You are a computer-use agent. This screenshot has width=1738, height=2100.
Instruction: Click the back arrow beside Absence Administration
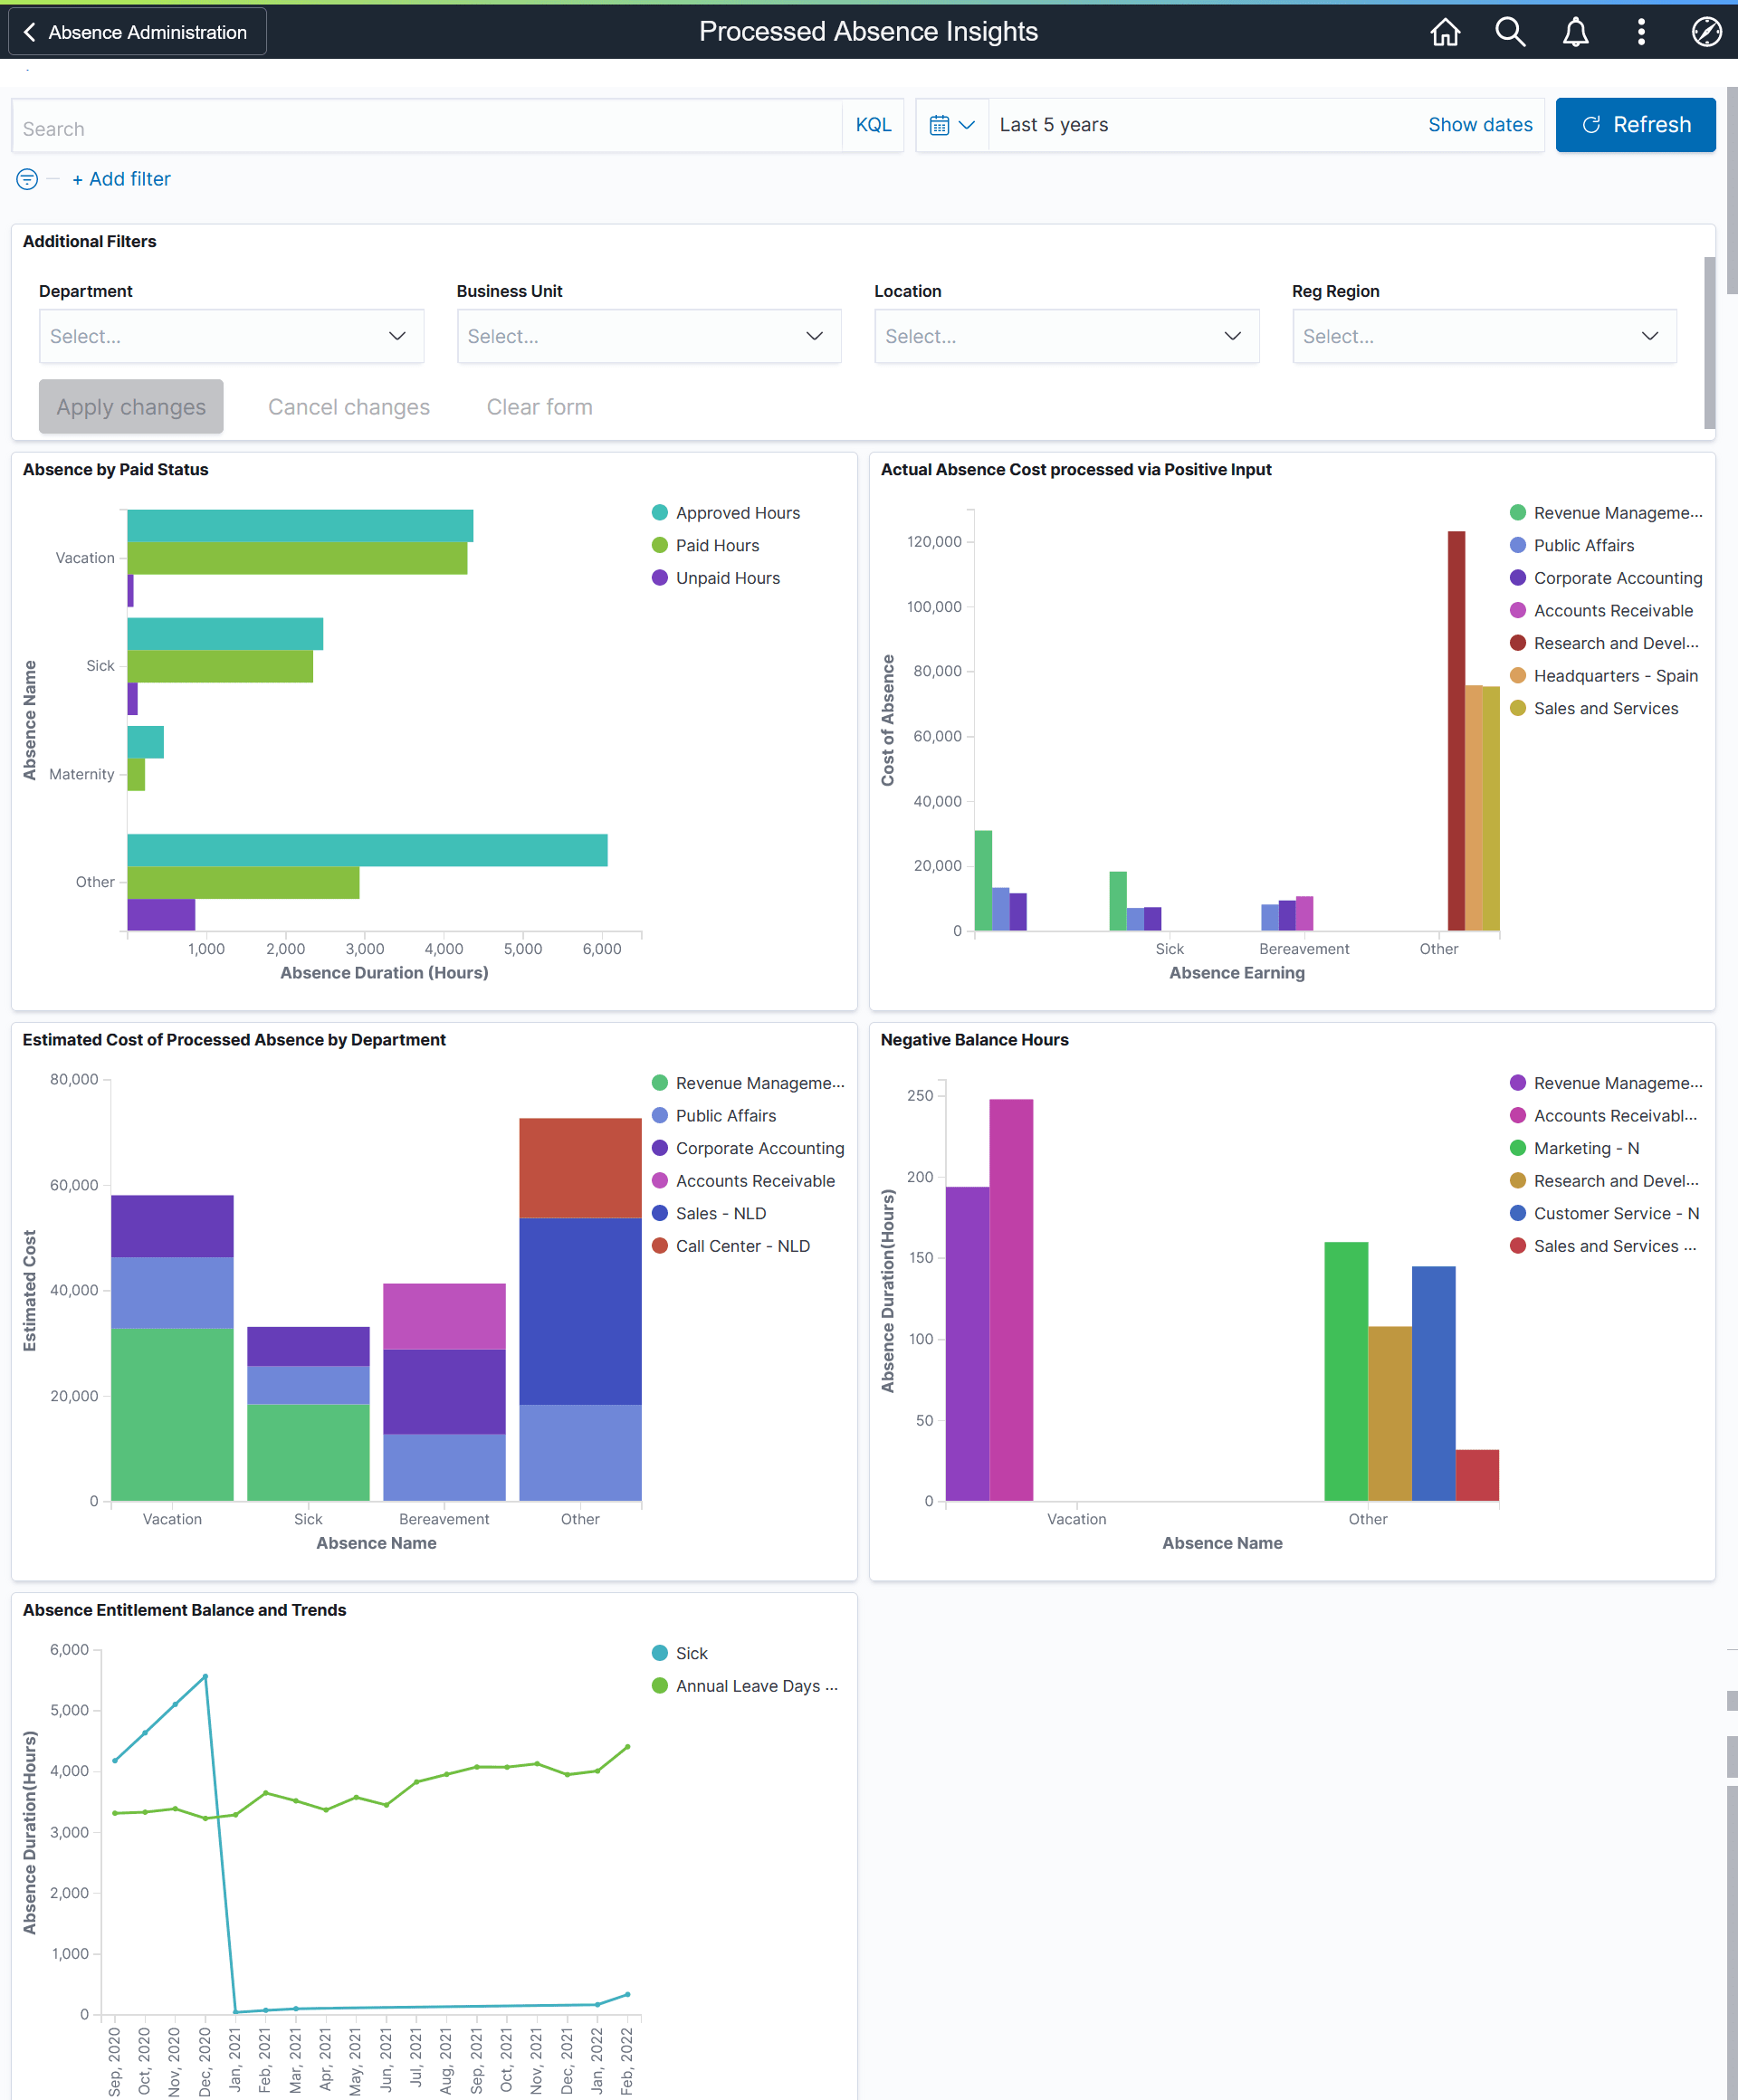coord(30,31)
